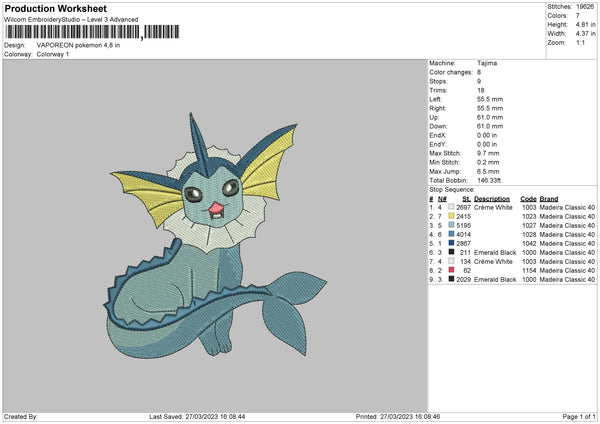Click the 'Colorway 1' value
600x424 pixels.
53,54
